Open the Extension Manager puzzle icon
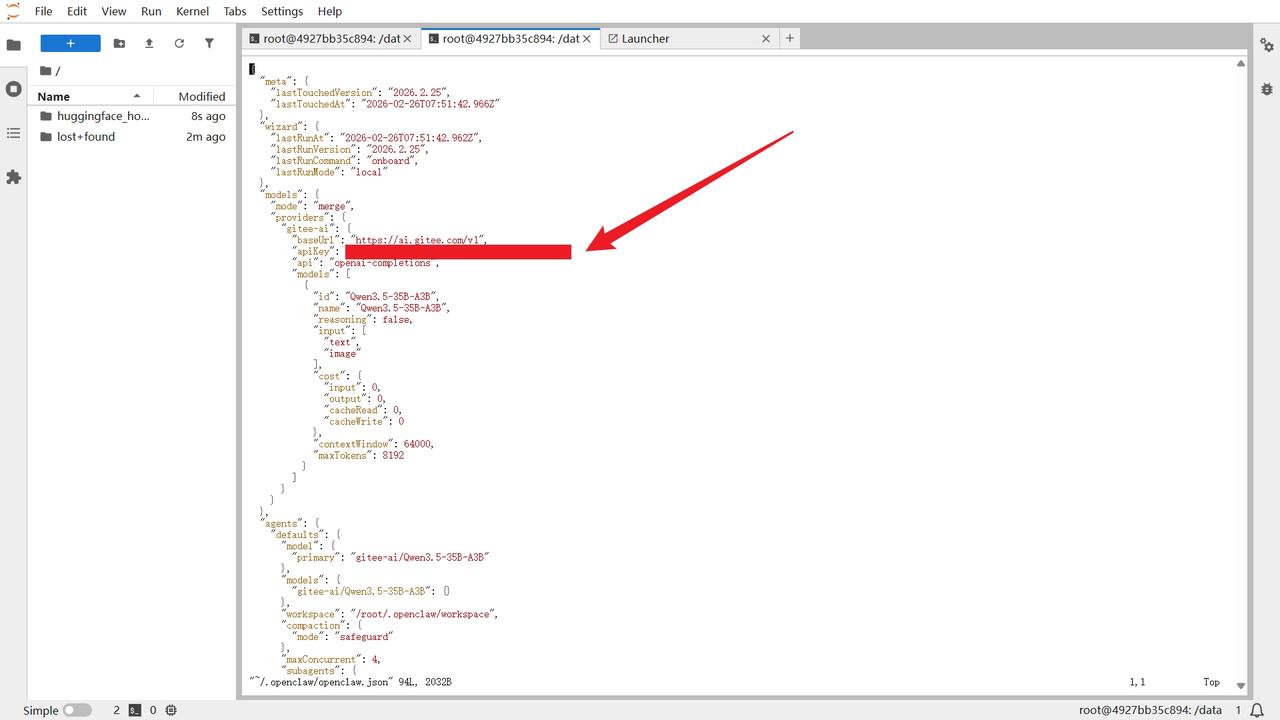 [x=14, y=177]
